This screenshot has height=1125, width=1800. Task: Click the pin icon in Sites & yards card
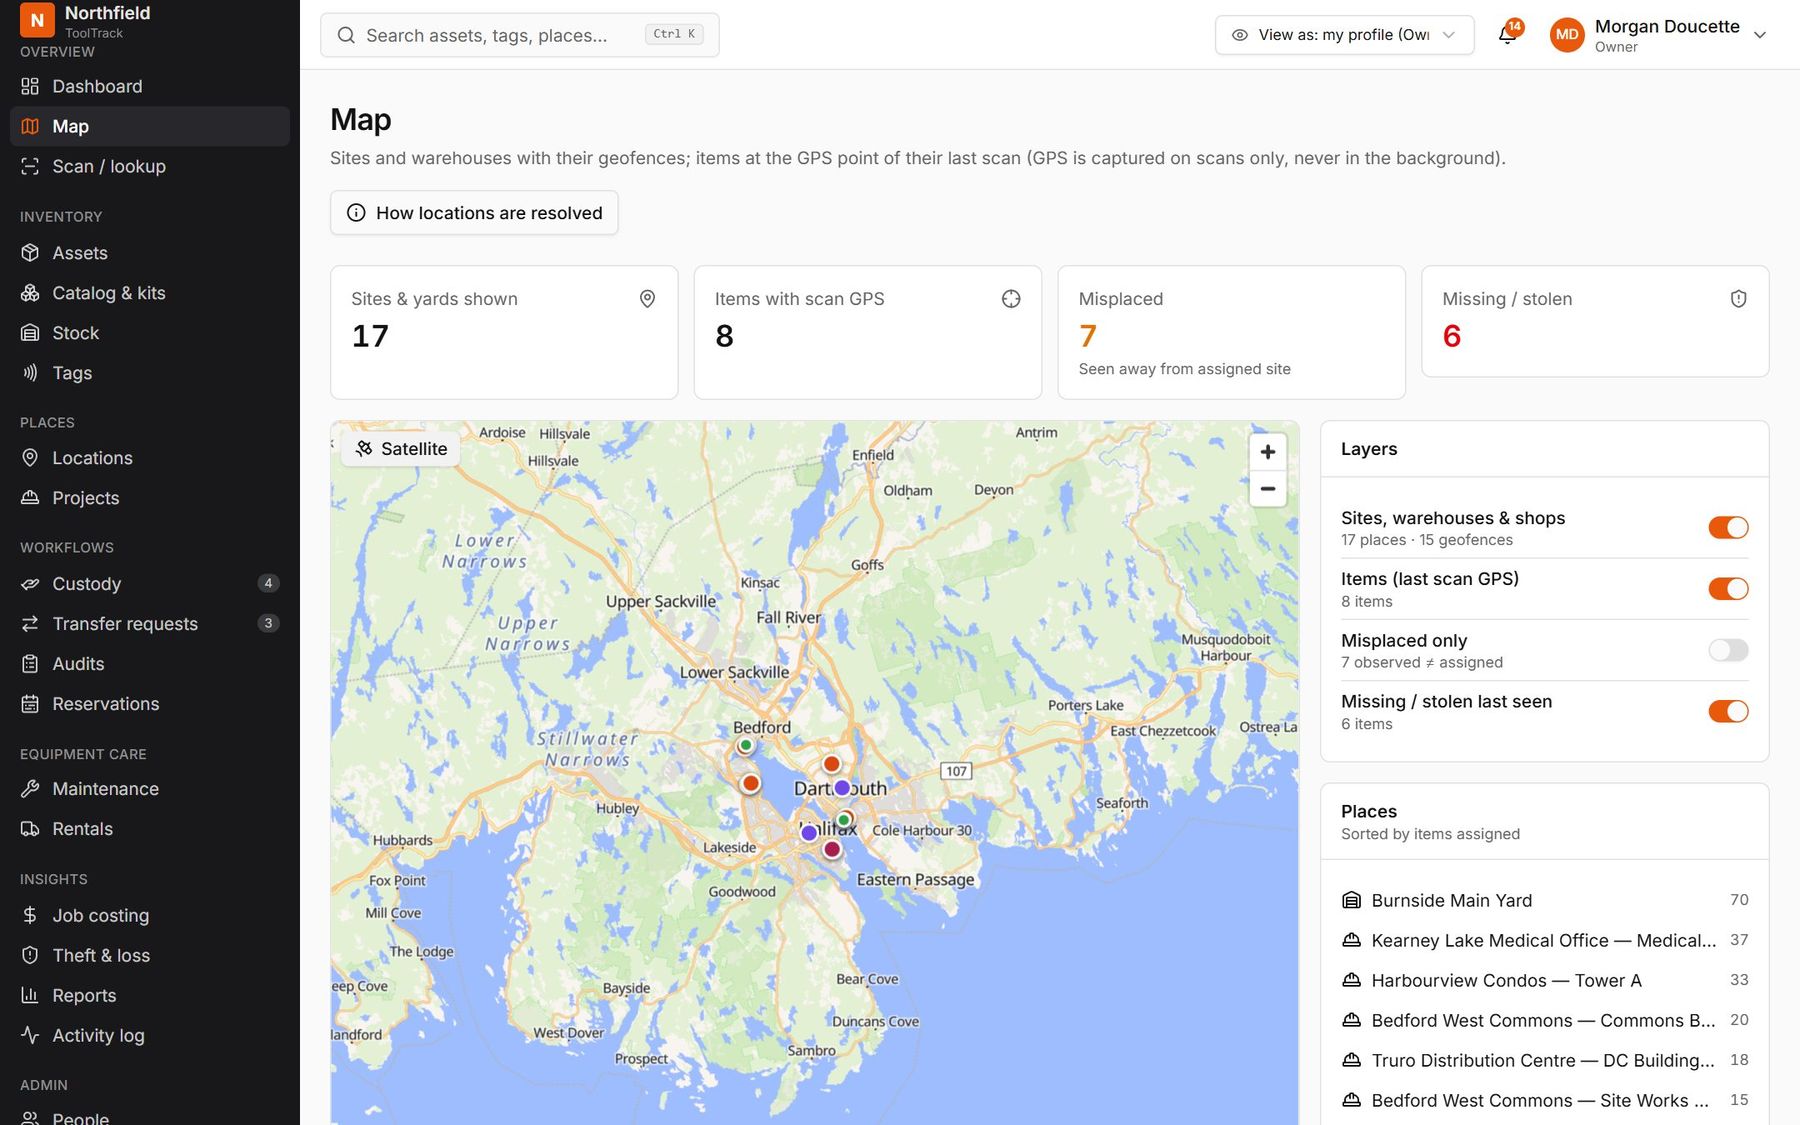(647, 299)
